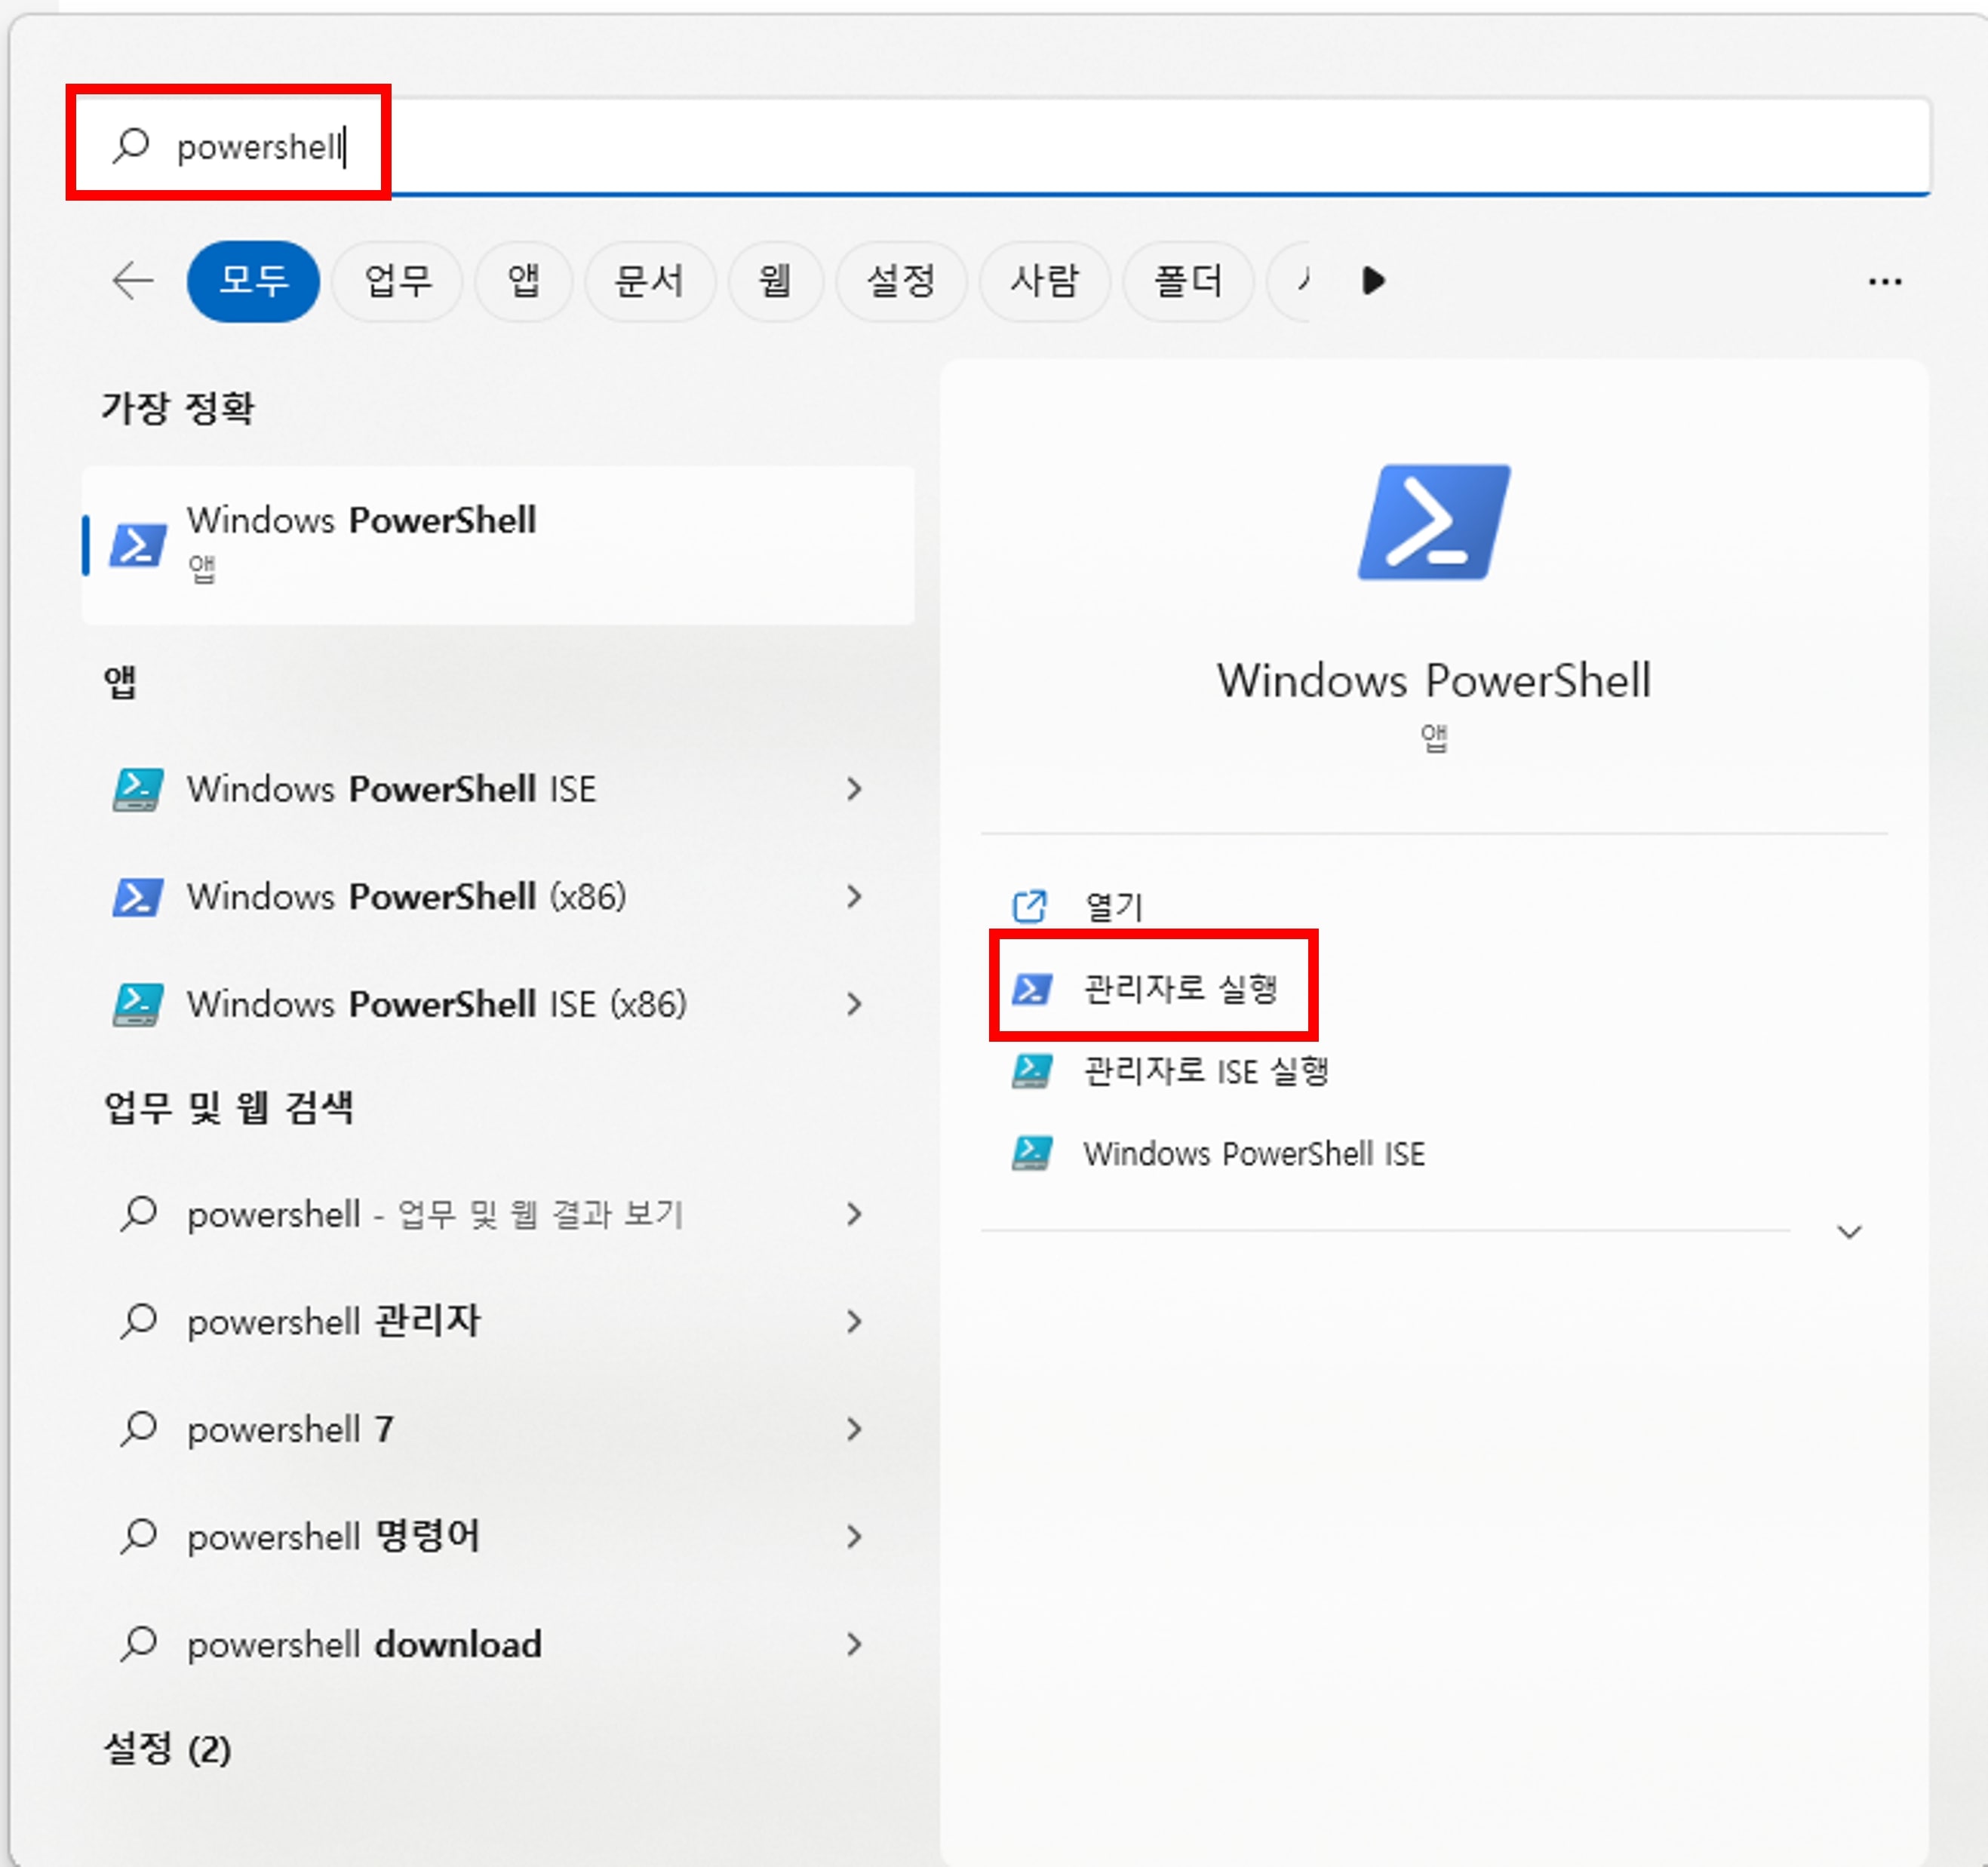Screen dimensions: 1988x1867
Task: Click search icon beside powershell 7
Action: (138, 1429)
